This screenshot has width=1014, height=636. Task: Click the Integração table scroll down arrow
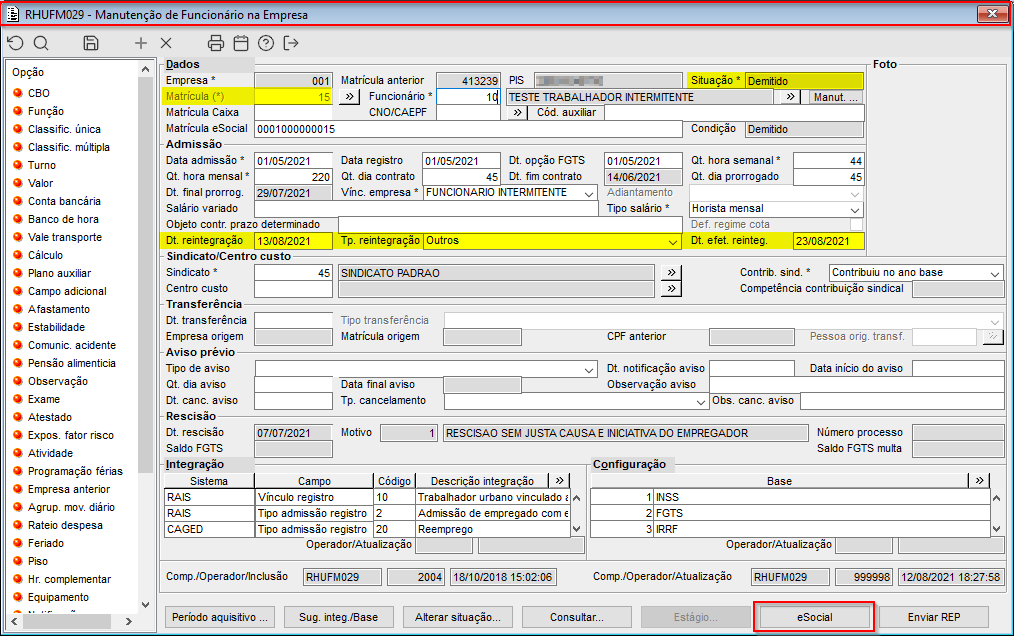point(577,529)
